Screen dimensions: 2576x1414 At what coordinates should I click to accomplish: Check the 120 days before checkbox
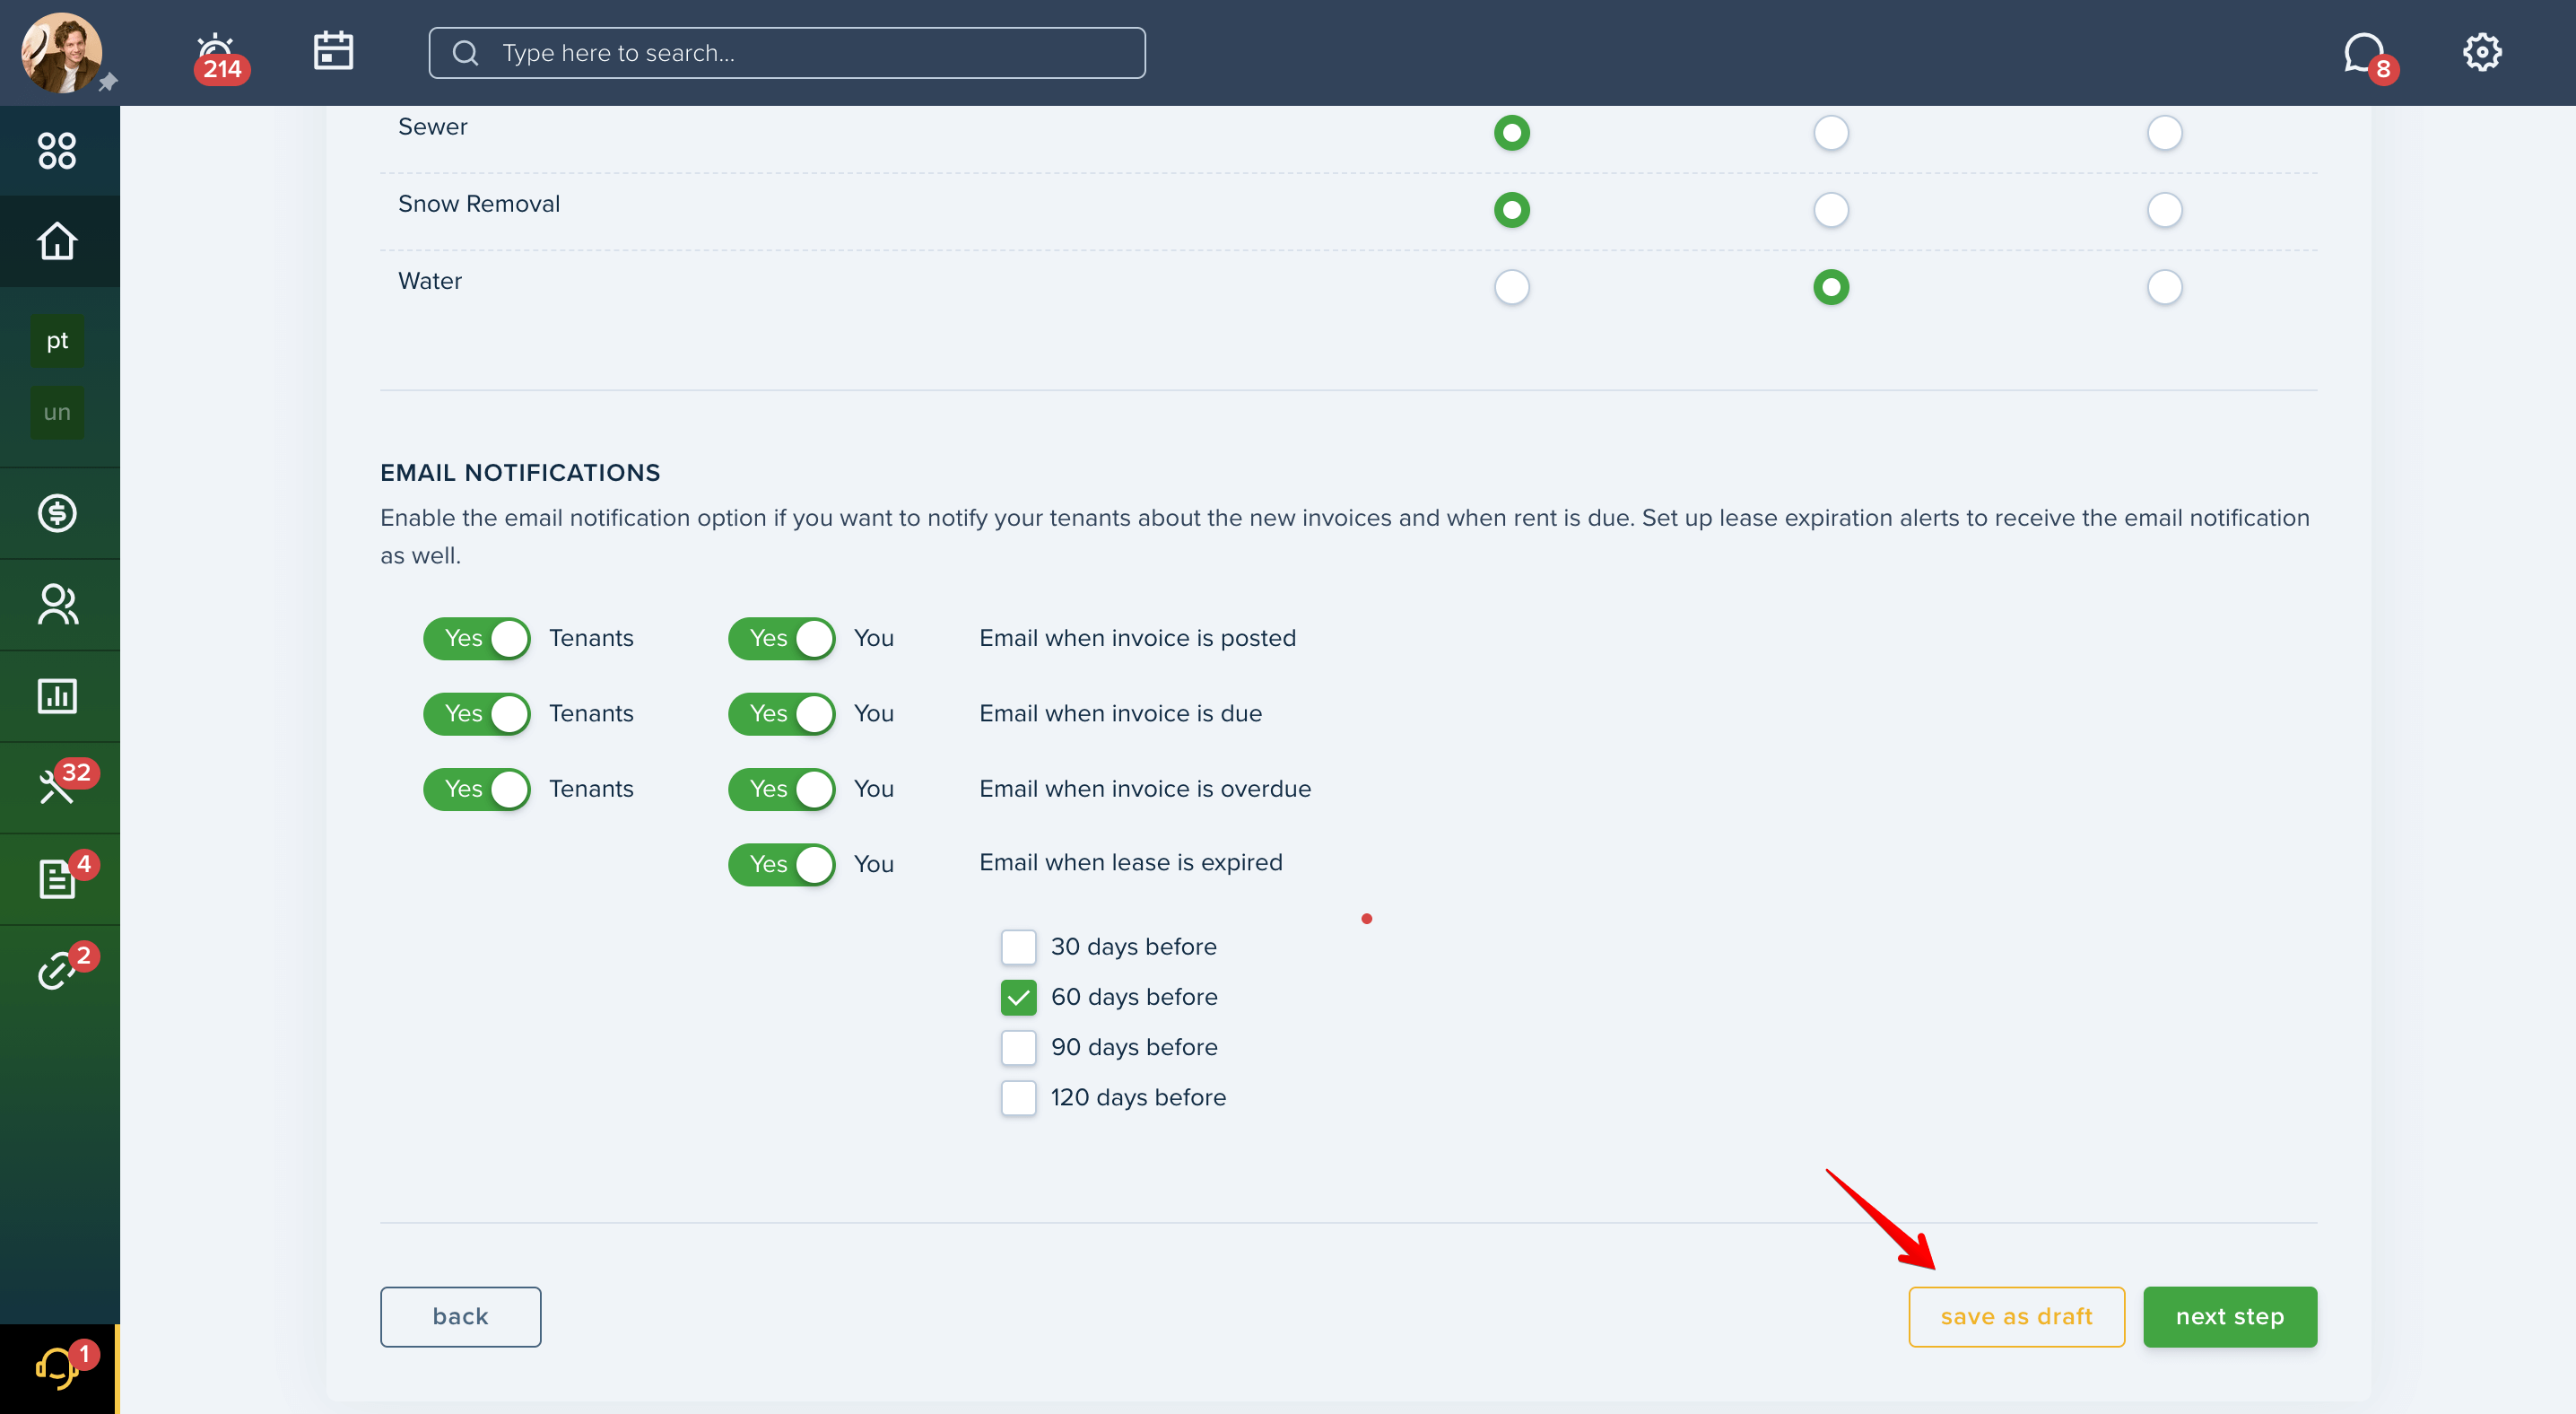pyautogui.click(x=1018, y=1097)
